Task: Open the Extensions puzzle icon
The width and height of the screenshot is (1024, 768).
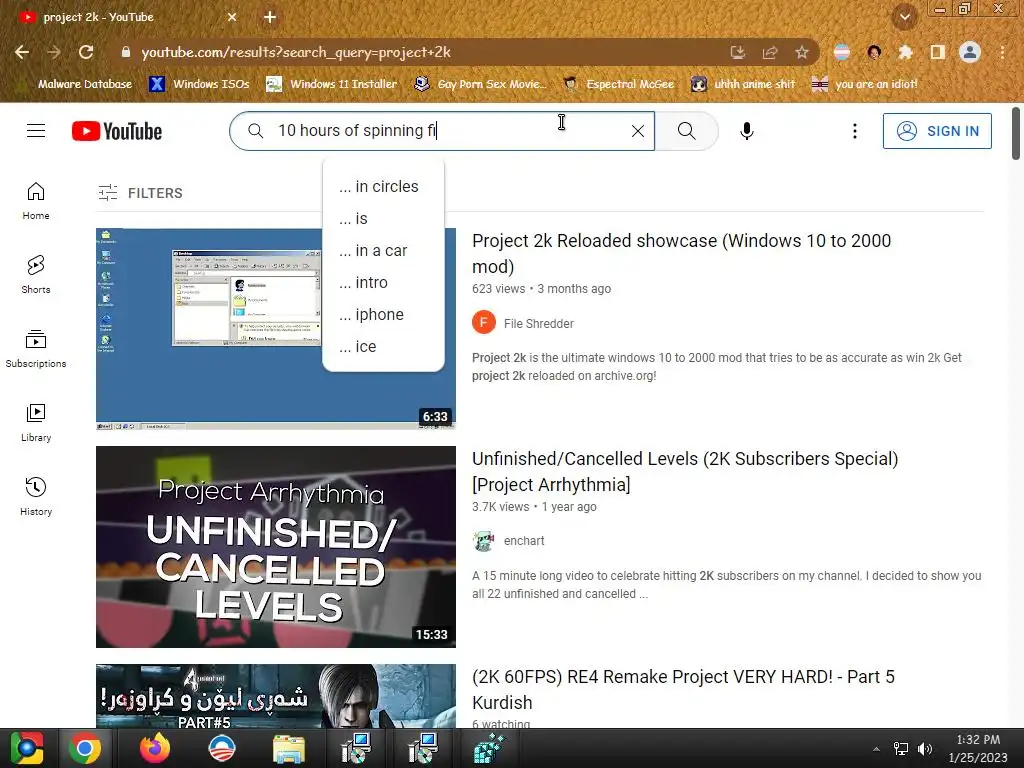Action: point(905,52)
